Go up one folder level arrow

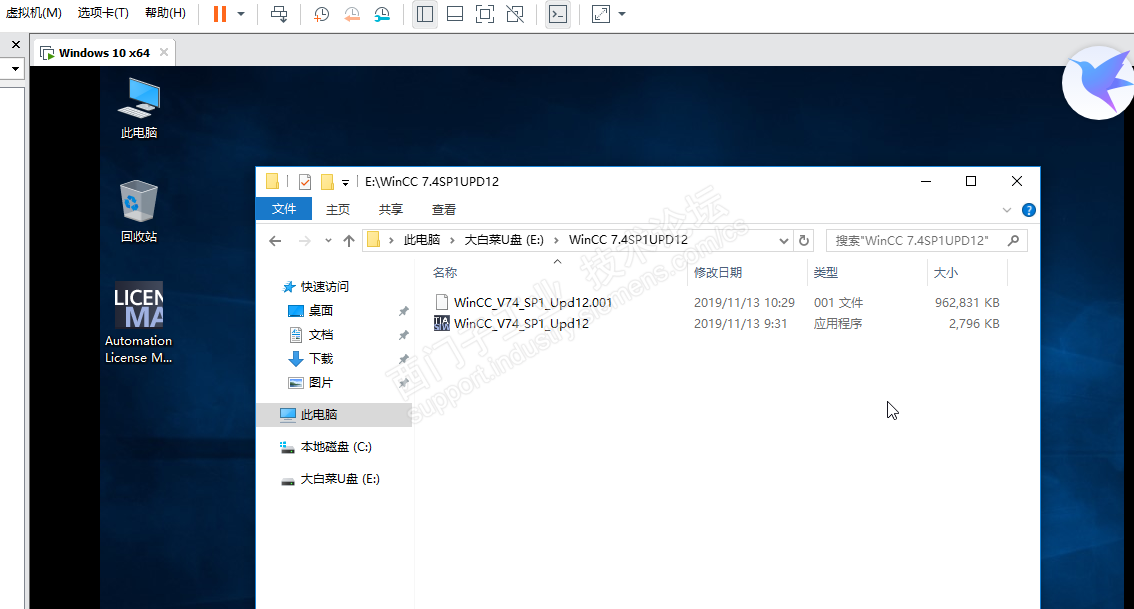[x=349, y=241]
